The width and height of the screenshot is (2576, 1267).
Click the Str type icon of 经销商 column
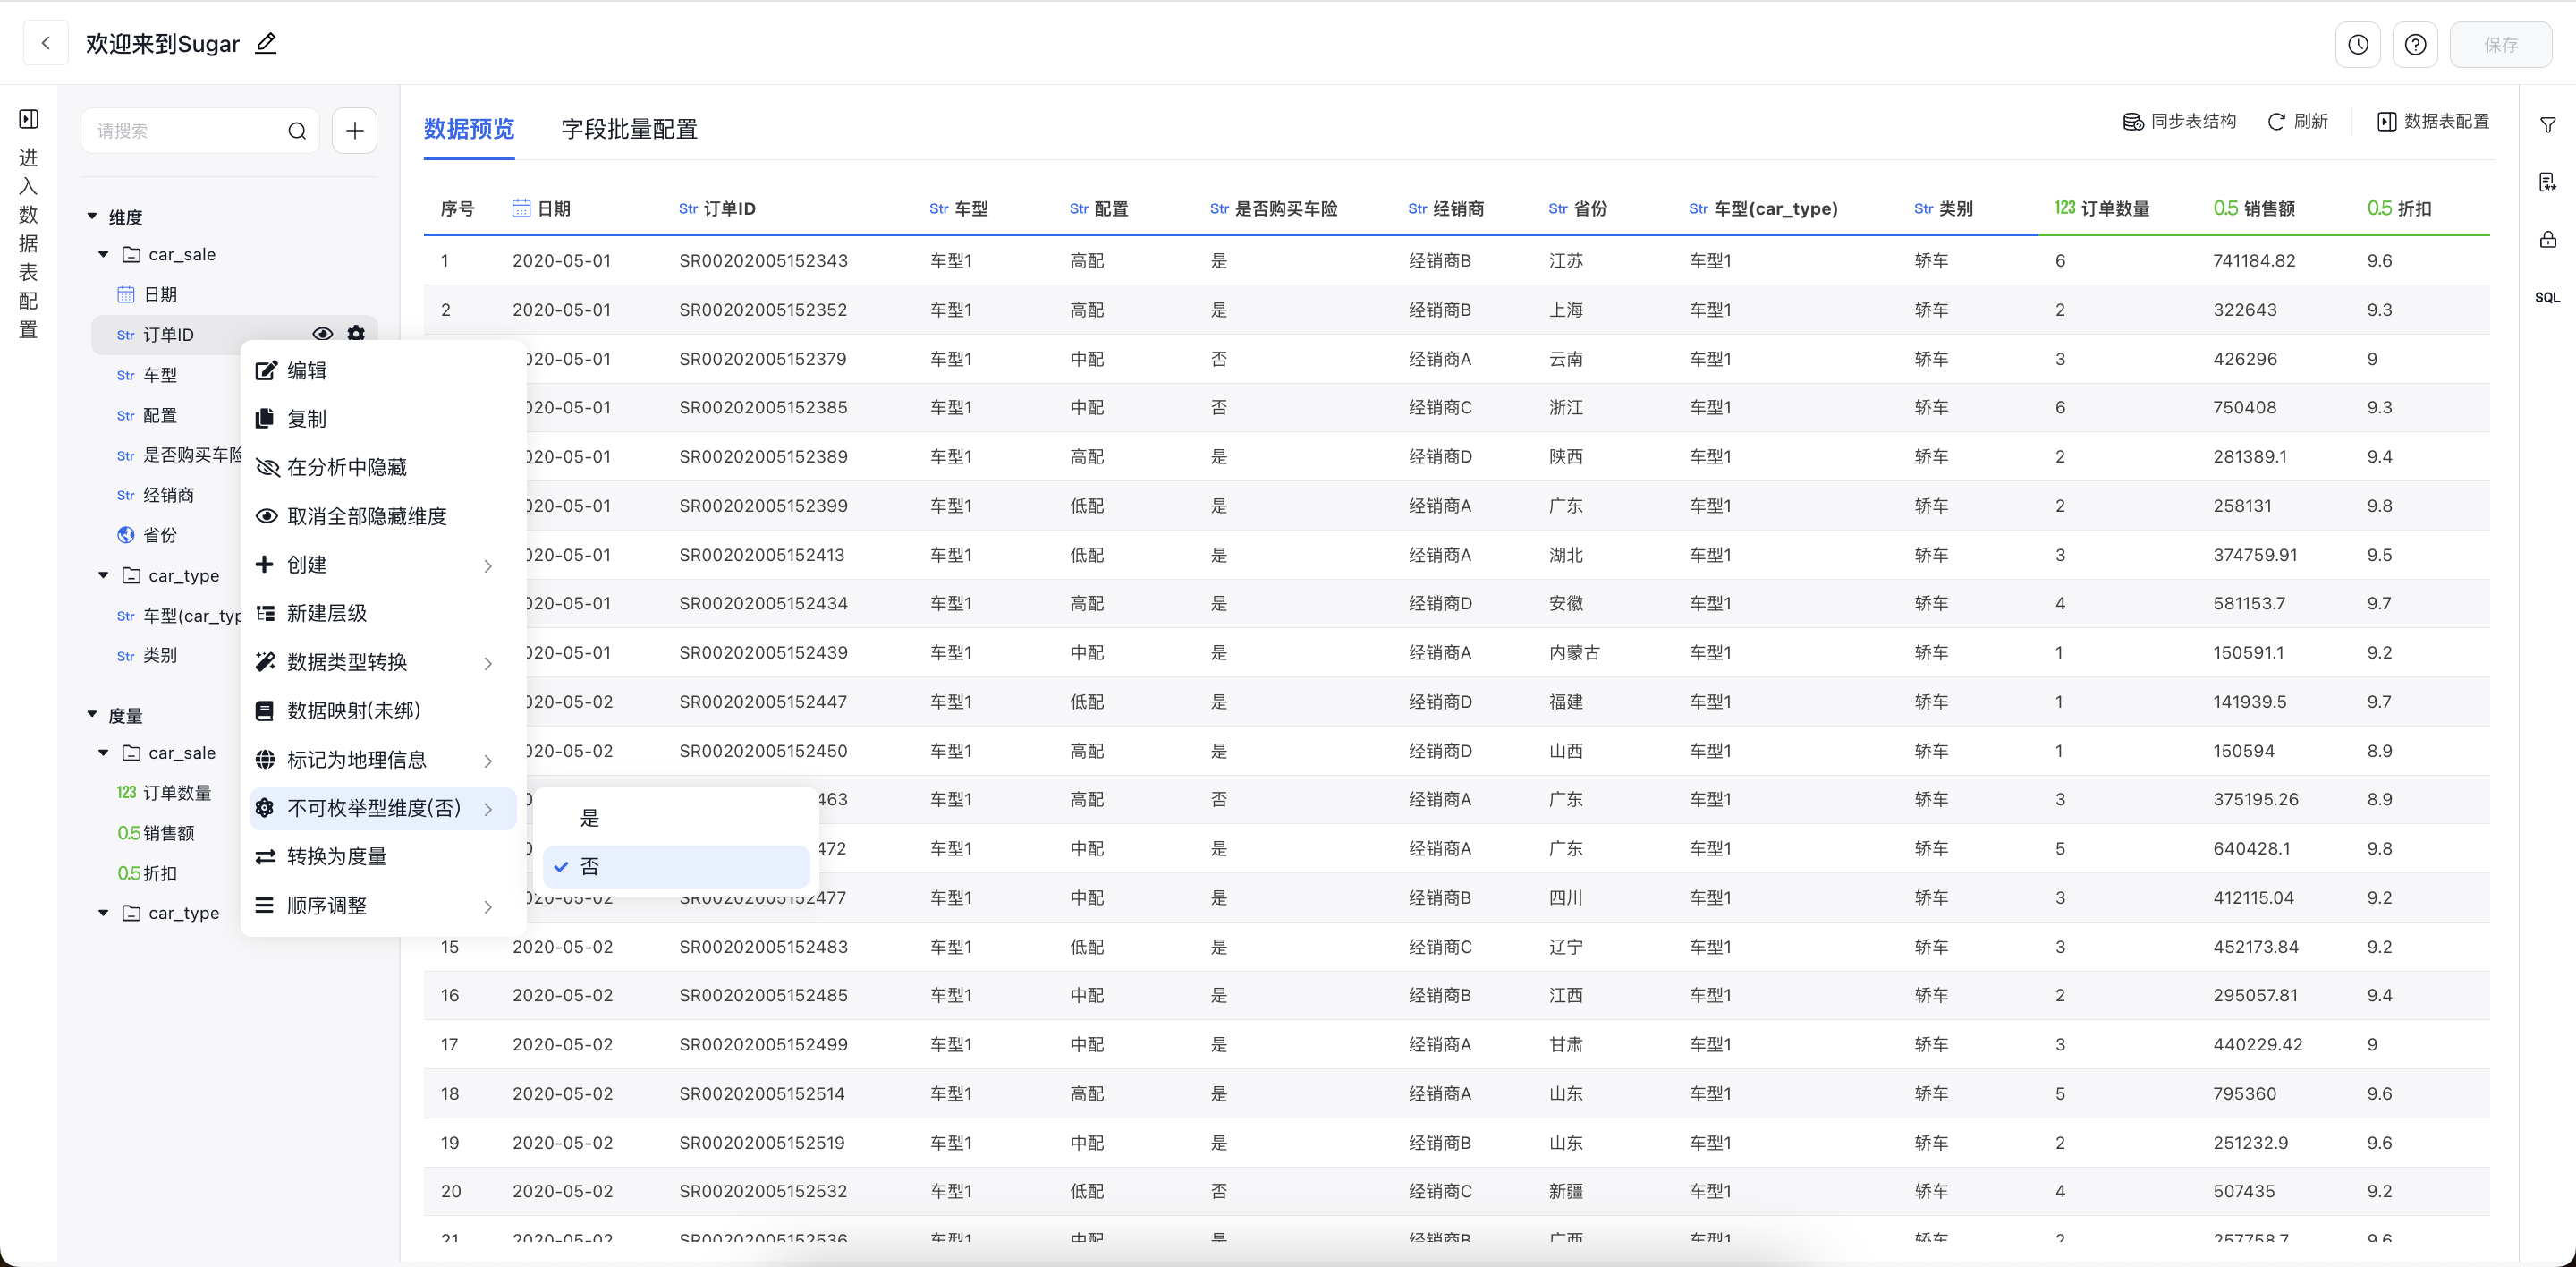click(1417, 208)
